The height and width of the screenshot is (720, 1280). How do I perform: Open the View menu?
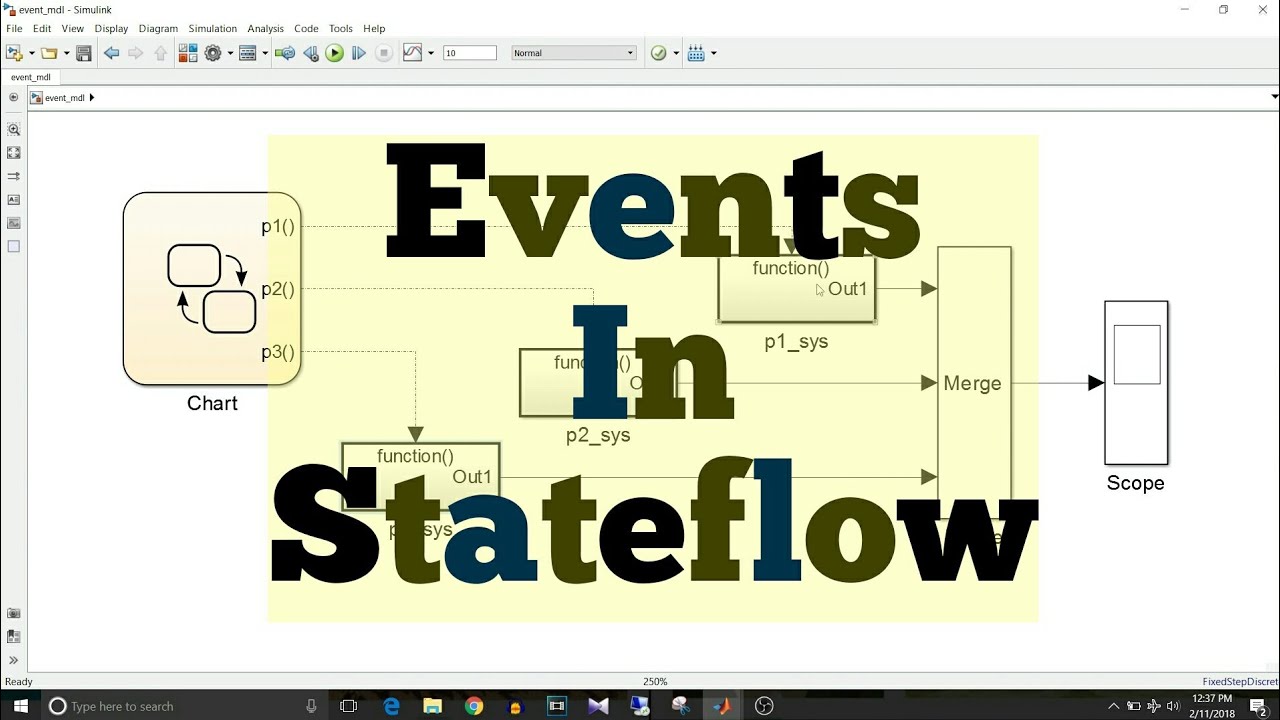click(72, 29)
